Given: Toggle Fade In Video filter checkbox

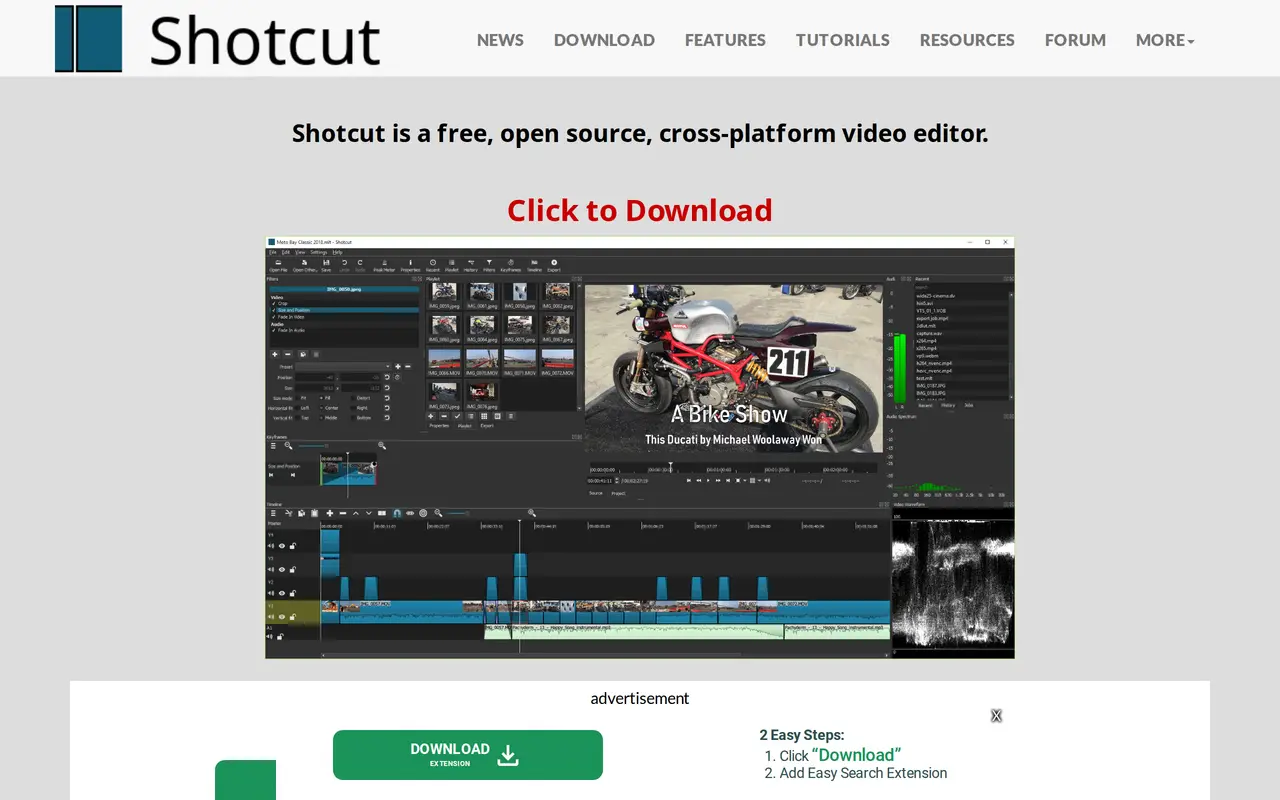Looking at the screenshot, I should tap(273, 317).
